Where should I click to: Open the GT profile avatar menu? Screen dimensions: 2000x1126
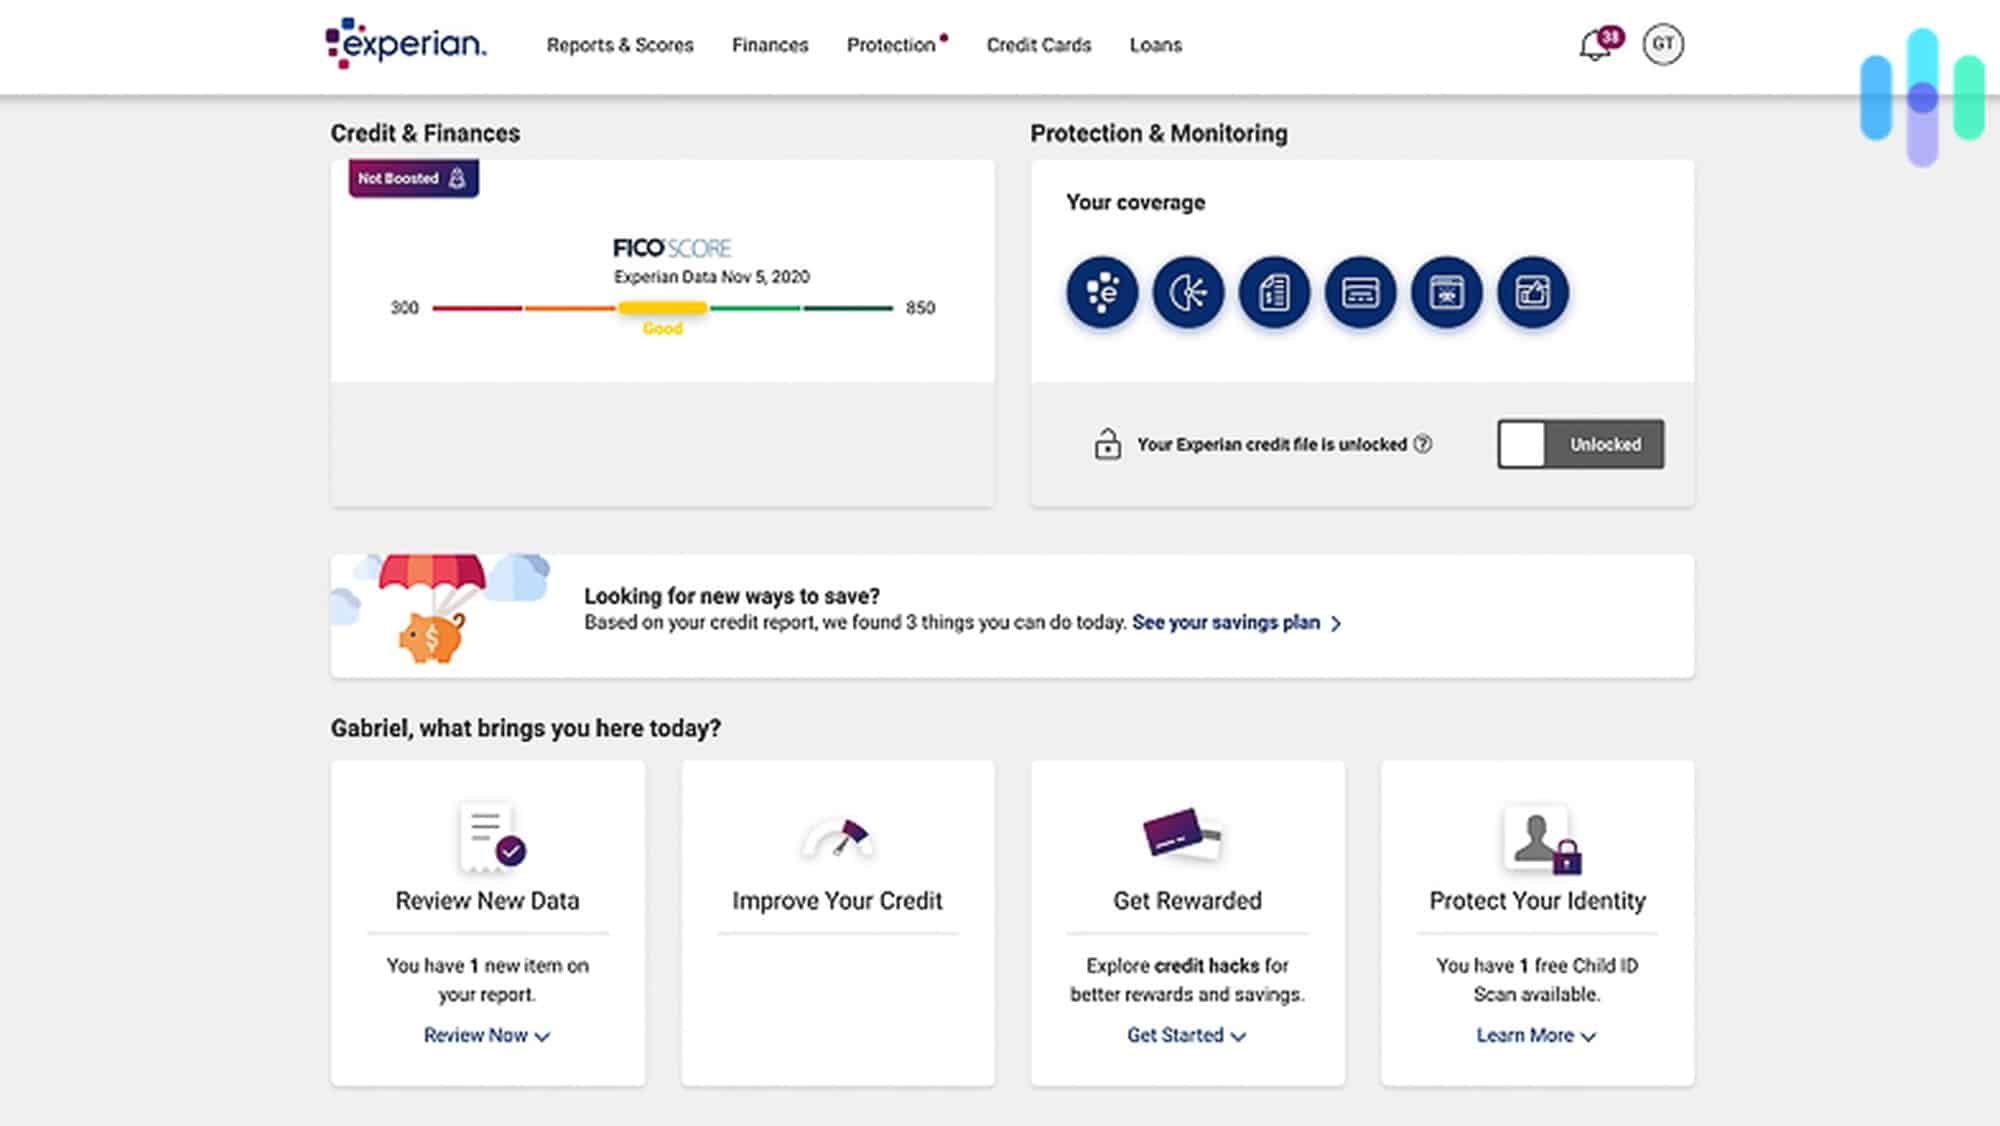[x=1662, y=44]
